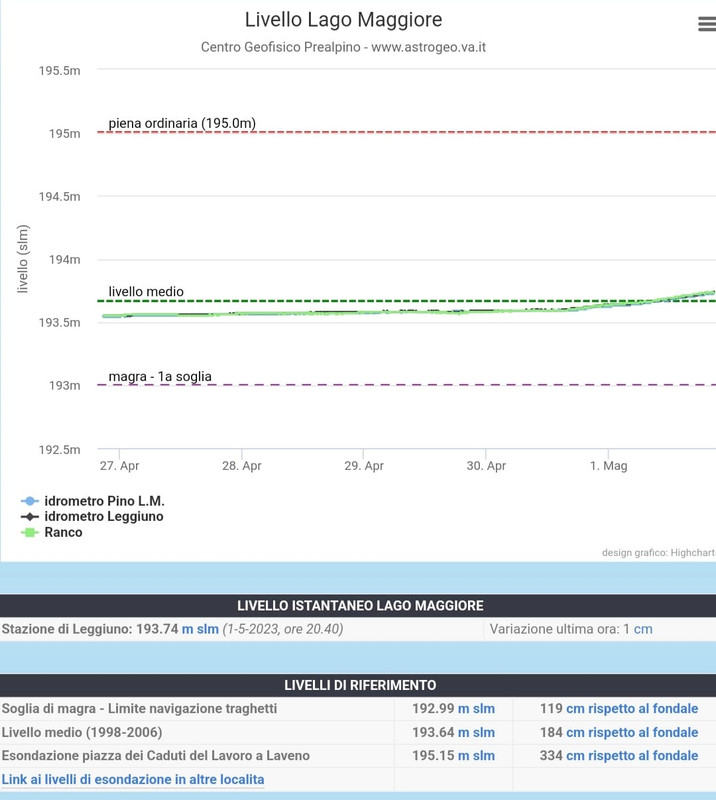This screenshot has height=800, width=716.
Task: Click the blue Pino L.M. legend marker
Action: (30, 501)
